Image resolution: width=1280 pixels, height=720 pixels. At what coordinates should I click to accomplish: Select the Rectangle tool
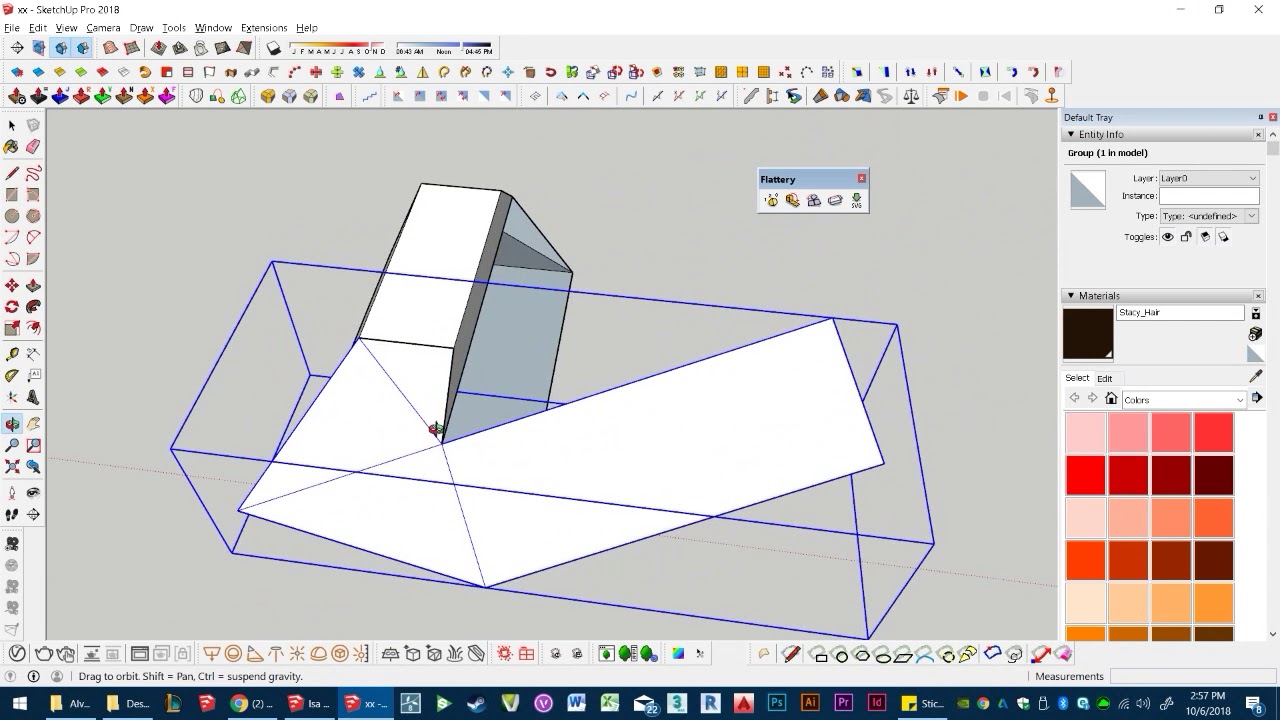12,195
